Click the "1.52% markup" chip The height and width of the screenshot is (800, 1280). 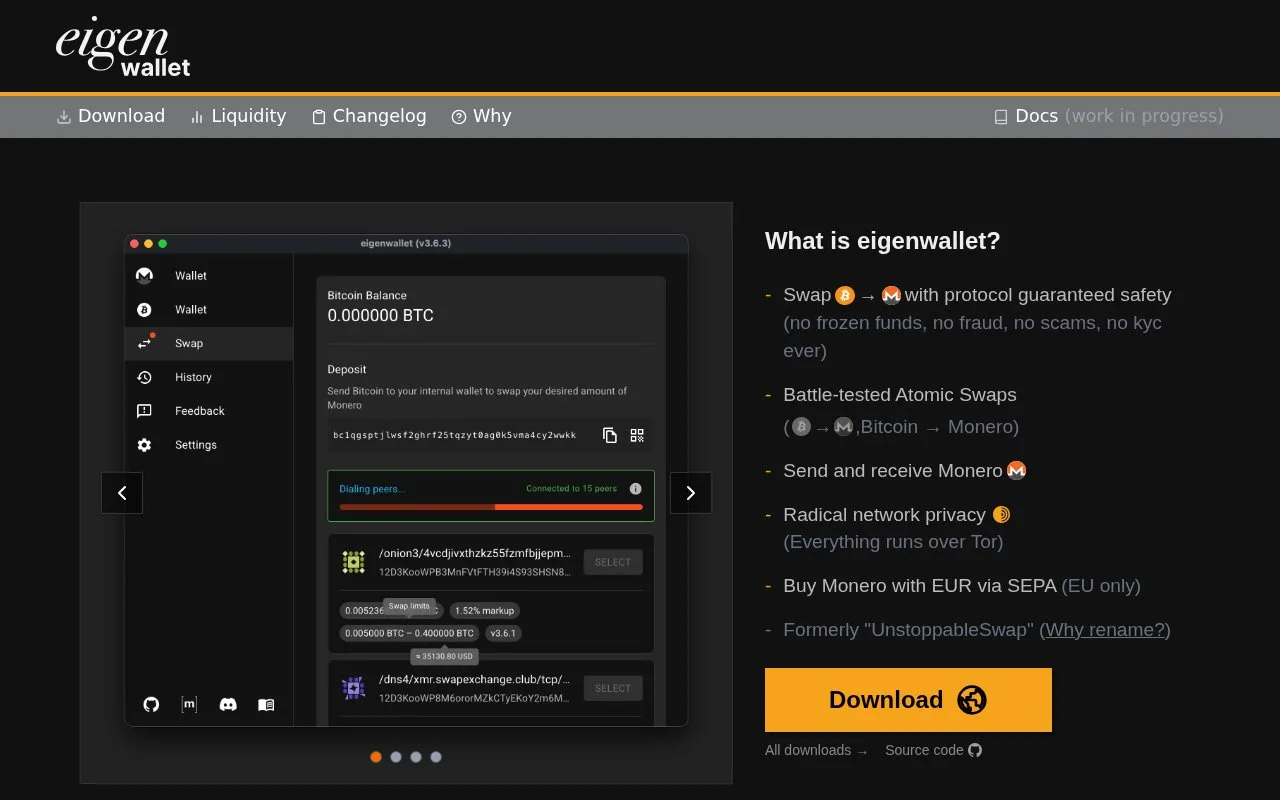click(x=485, y=610)
